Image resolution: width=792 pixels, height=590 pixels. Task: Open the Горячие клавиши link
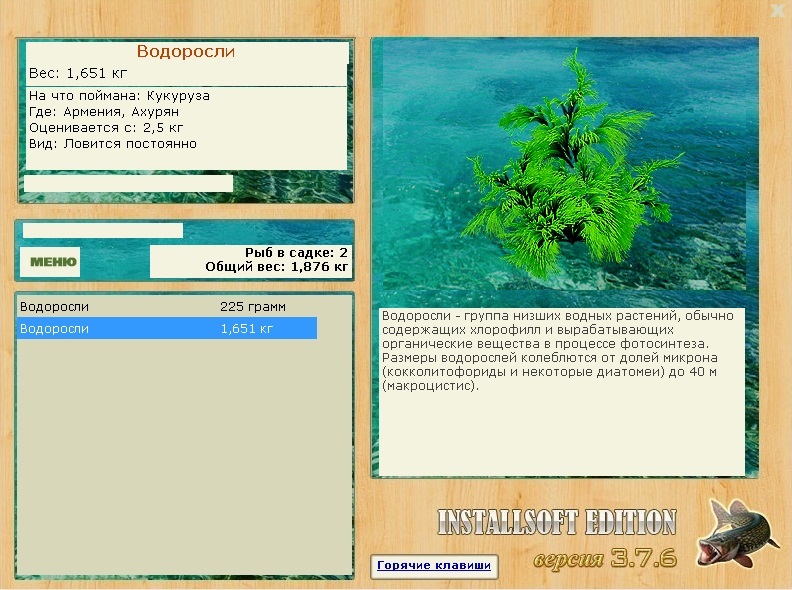(x=434, y=566)
